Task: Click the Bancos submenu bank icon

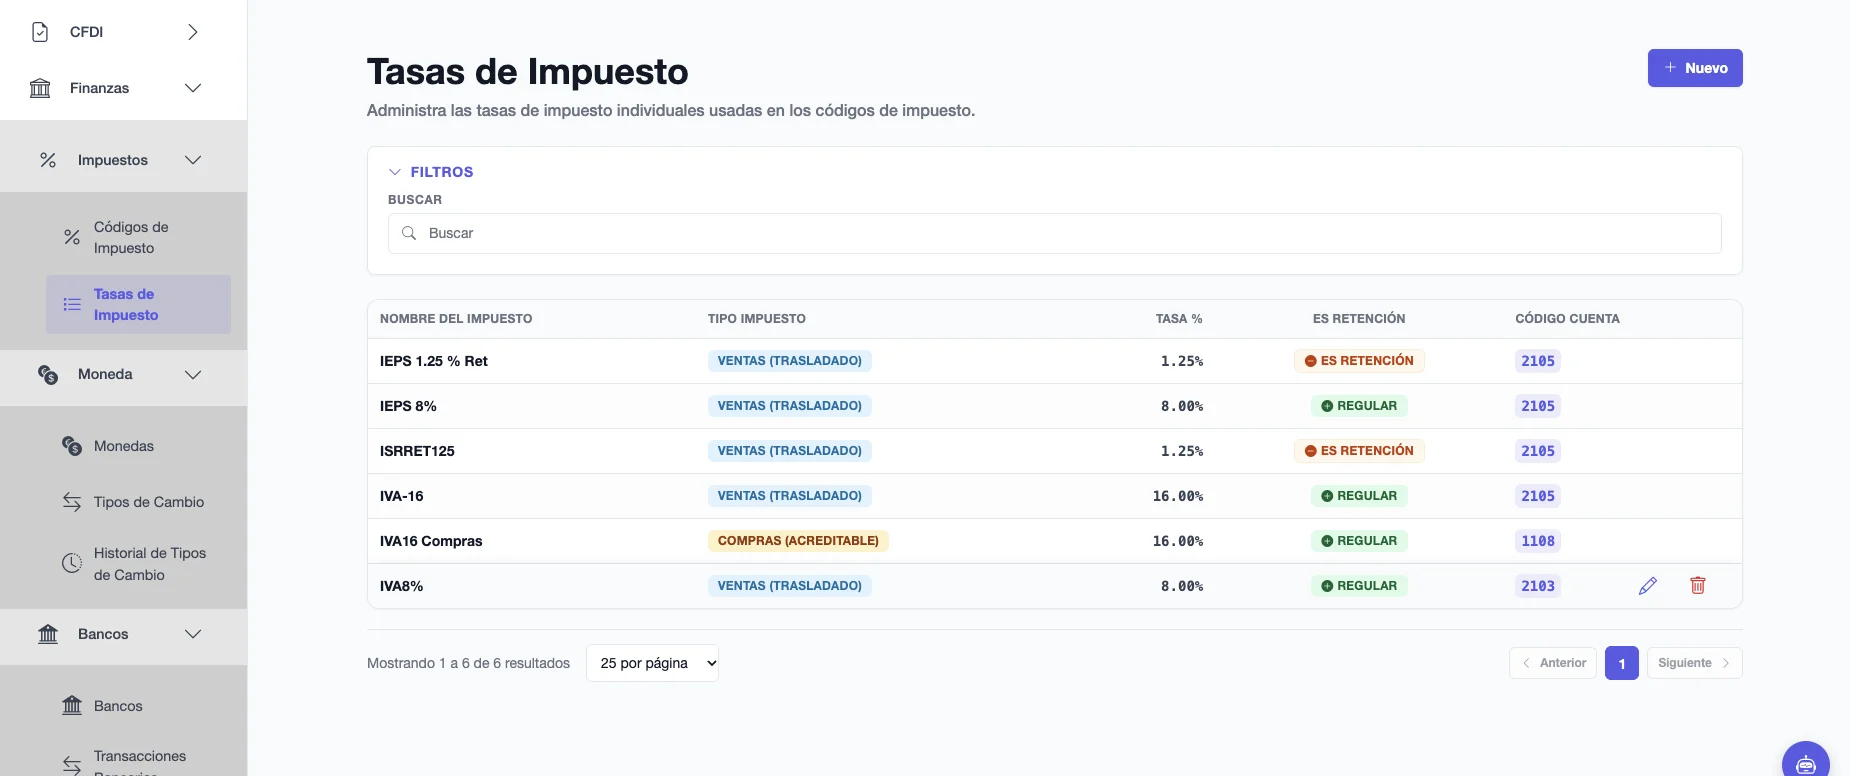Action: tap(72, 706)
